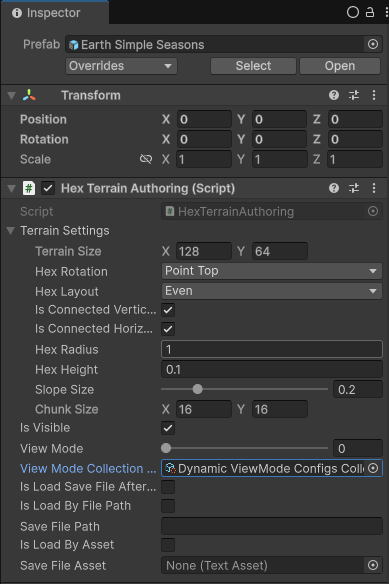Click the Inspector debug mode circle icon

coord(352,12)
